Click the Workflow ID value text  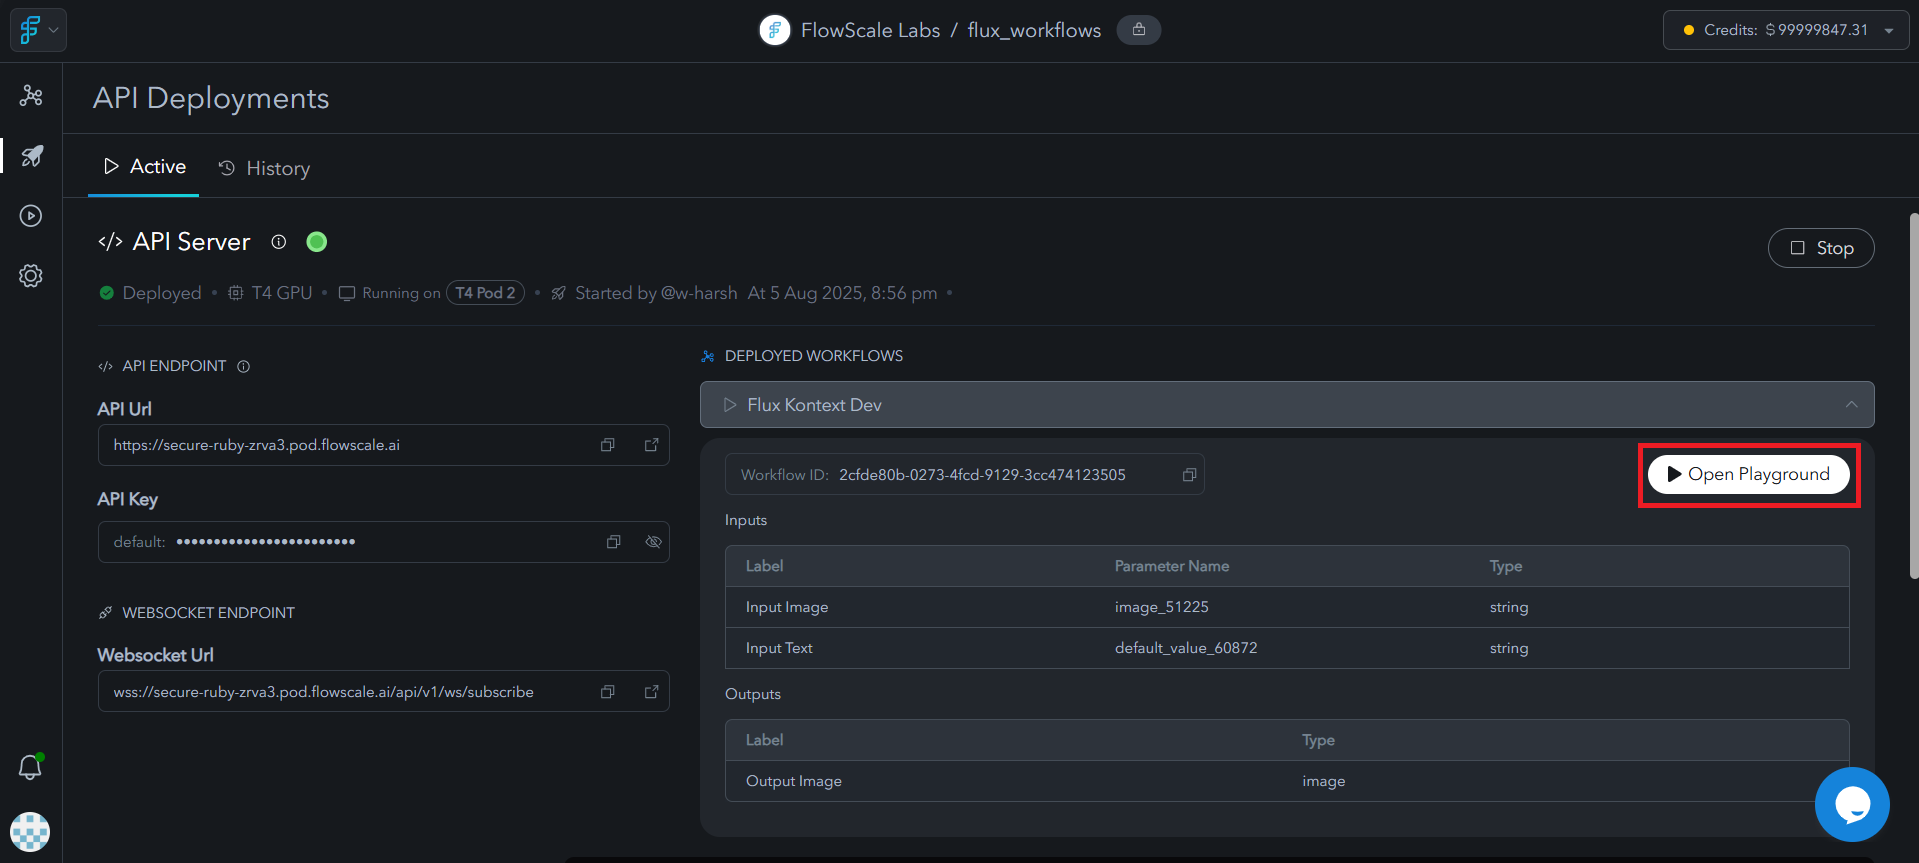982,475
